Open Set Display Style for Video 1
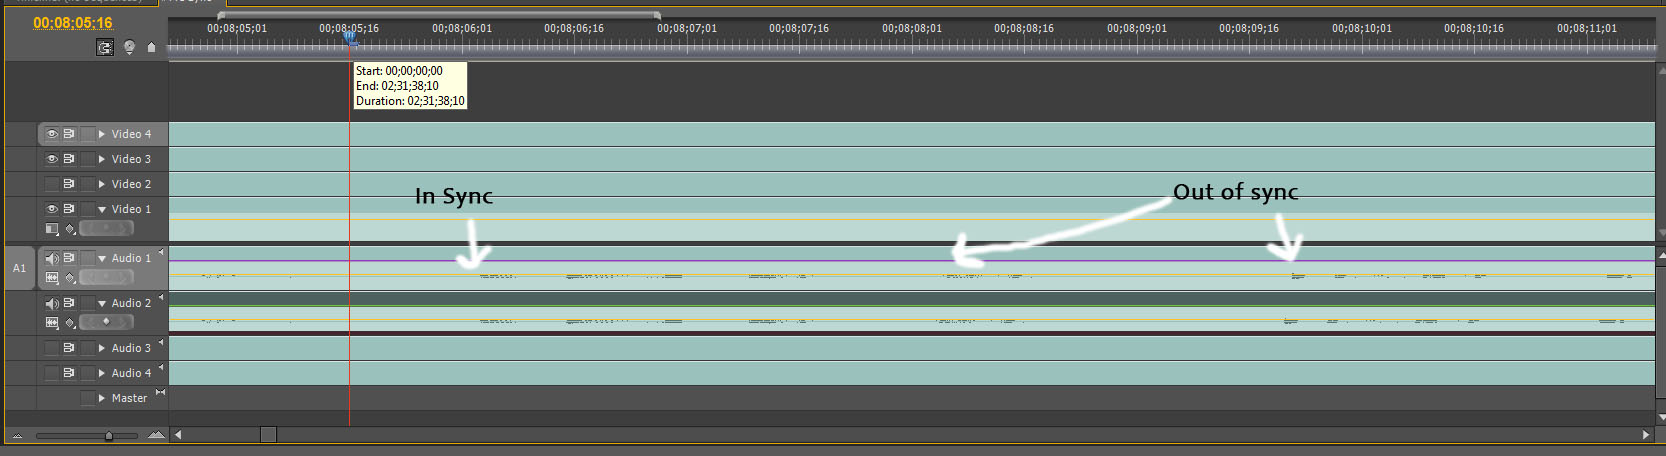Image resolution: width=1666 pixels, height=456 pixels. point(52,229)
